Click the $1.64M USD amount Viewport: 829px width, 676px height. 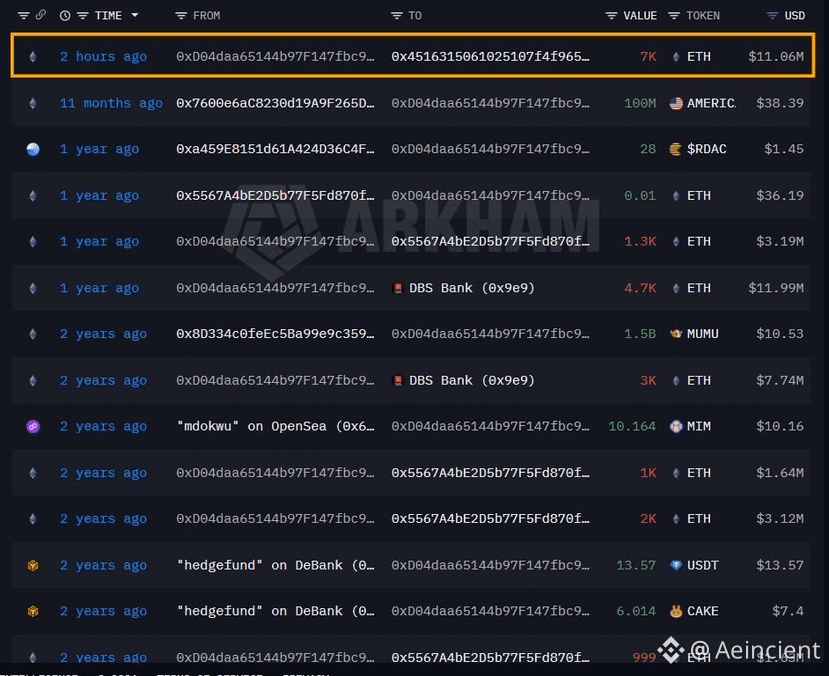coord(780,473)
